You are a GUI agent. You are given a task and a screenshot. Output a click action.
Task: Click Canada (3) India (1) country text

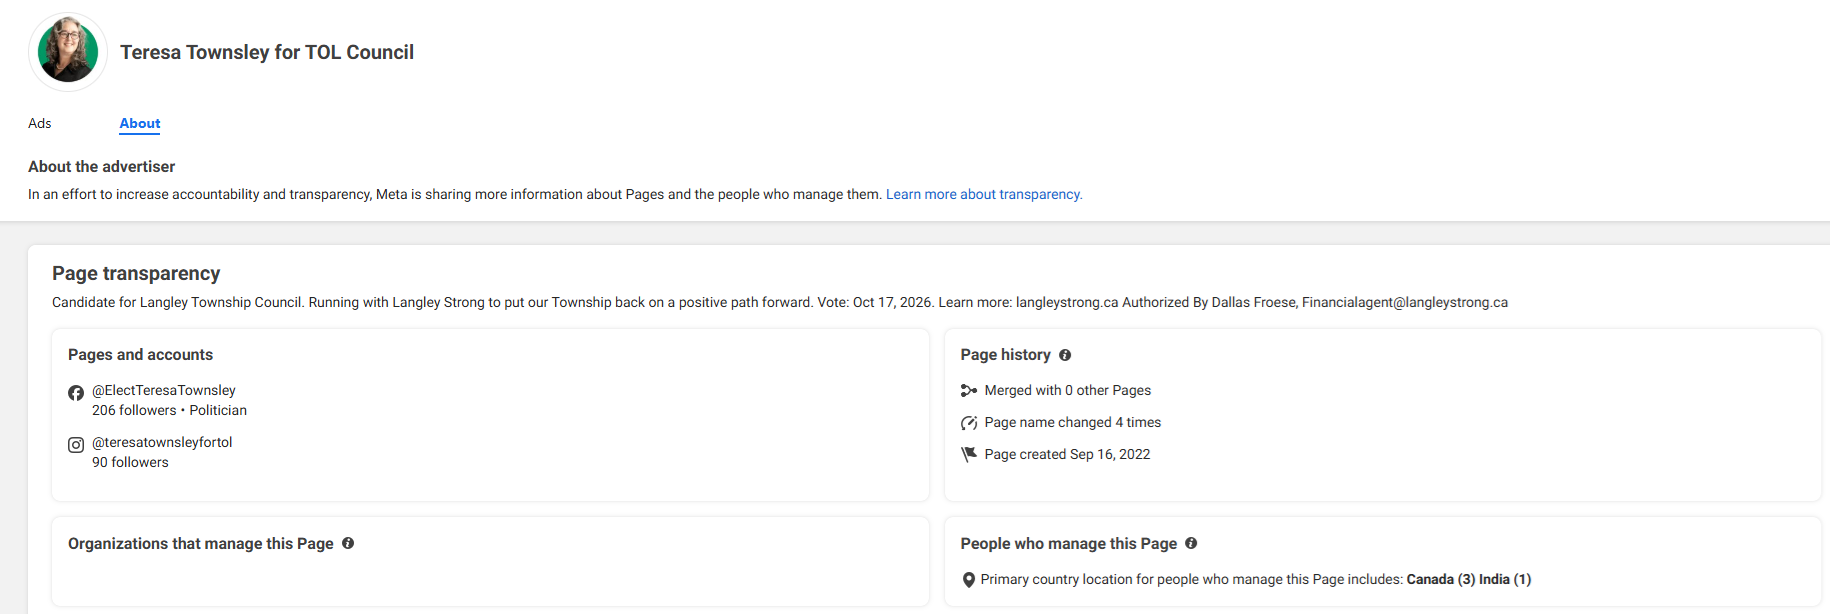pyautogui.click(x=1468, y=579)
